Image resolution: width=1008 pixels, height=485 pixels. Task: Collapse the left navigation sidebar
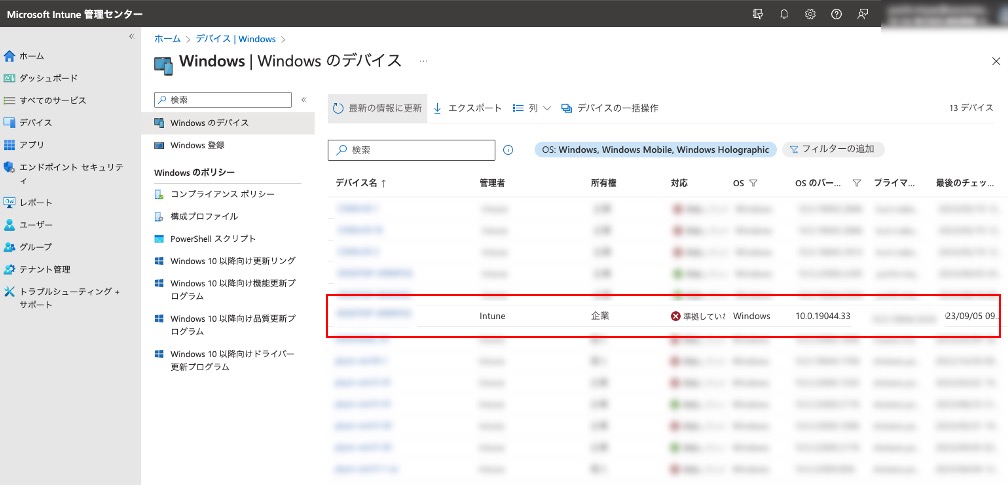point(131,36)
